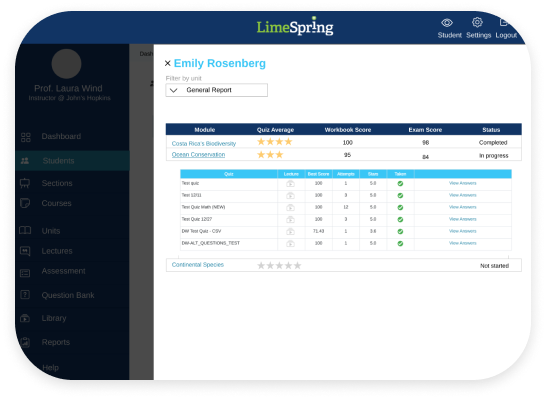
Task: Open Costa Rica's Biodiversity module link
Action: click(204, 143)
